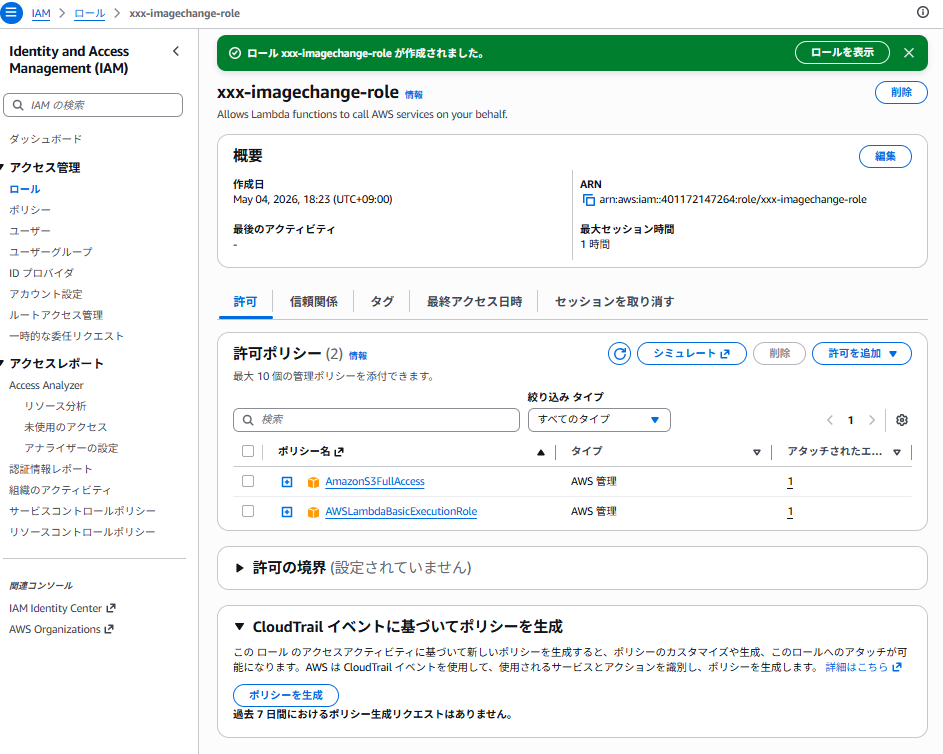
Task: Click the sort arrow for タイプ column
Action: (x=757, y=452)
